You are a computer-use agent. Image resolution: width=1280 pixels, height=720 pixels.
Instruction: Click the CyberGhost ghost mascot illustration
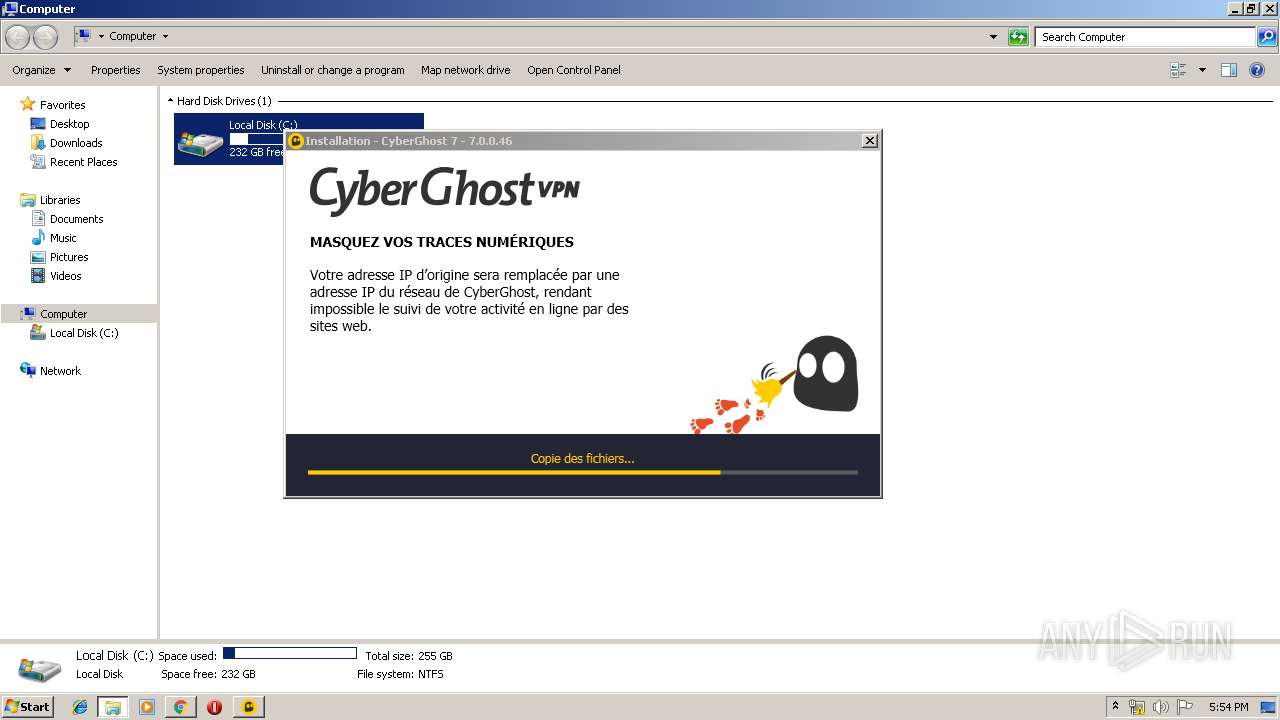coord(825,374)
